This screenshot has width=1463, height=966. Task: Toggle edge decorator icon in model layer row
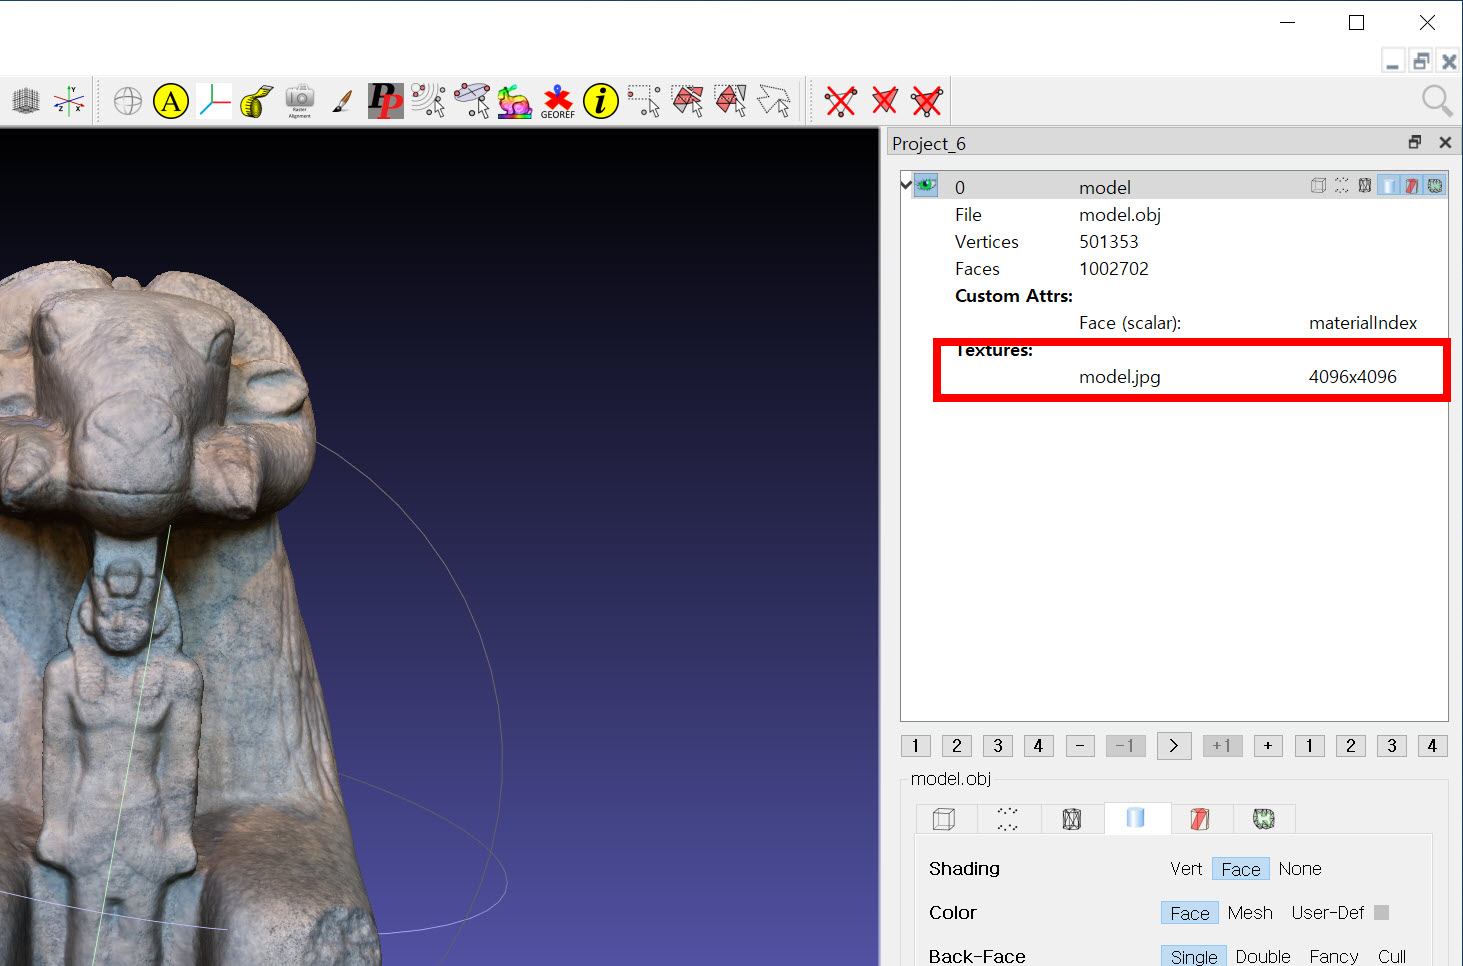tap(1435, 185)
